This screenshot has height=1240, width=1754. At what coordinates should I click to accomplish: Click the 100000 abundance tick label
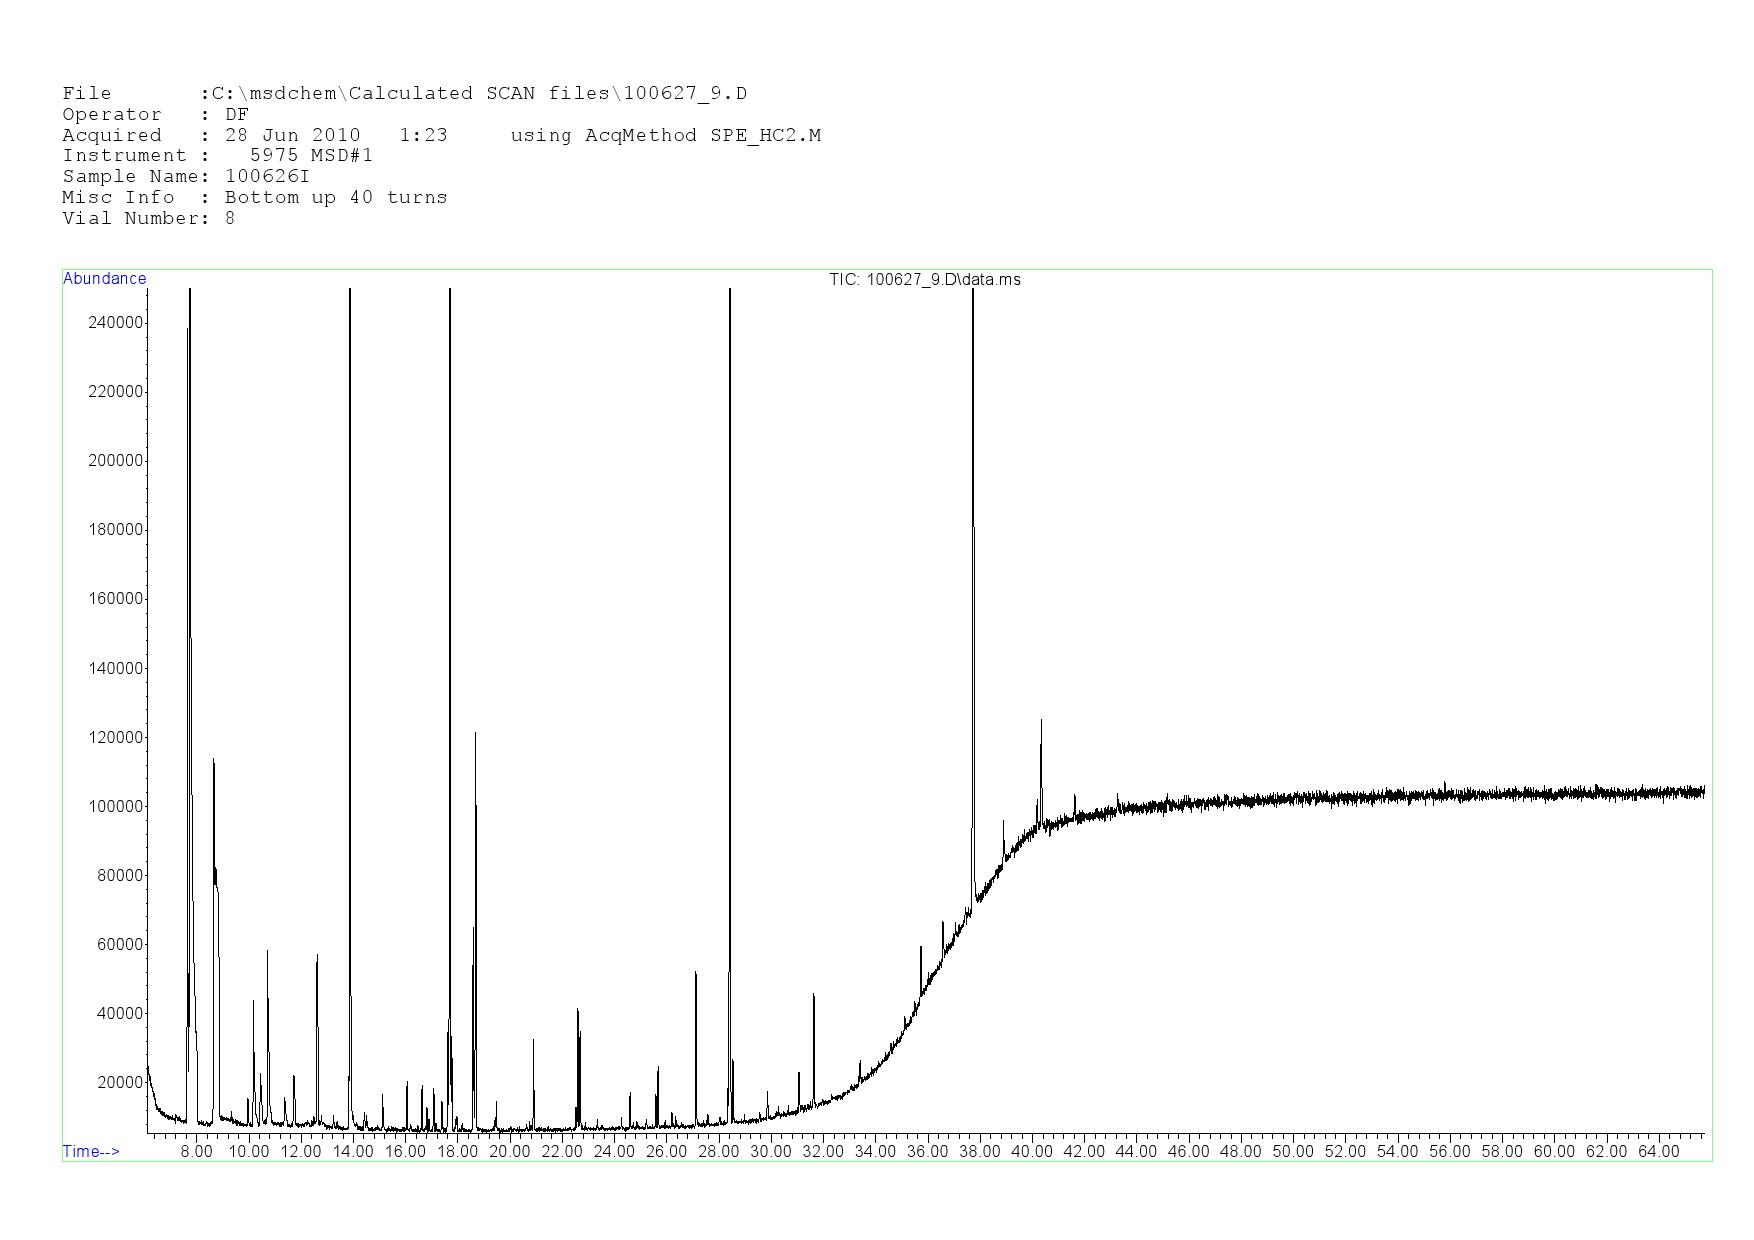[116, 807]
